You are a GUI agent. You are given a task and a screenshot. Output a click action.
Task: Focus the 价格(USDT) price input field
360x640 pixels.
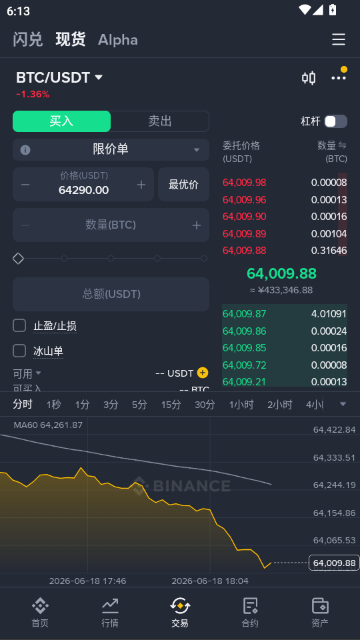coord(84,184)
